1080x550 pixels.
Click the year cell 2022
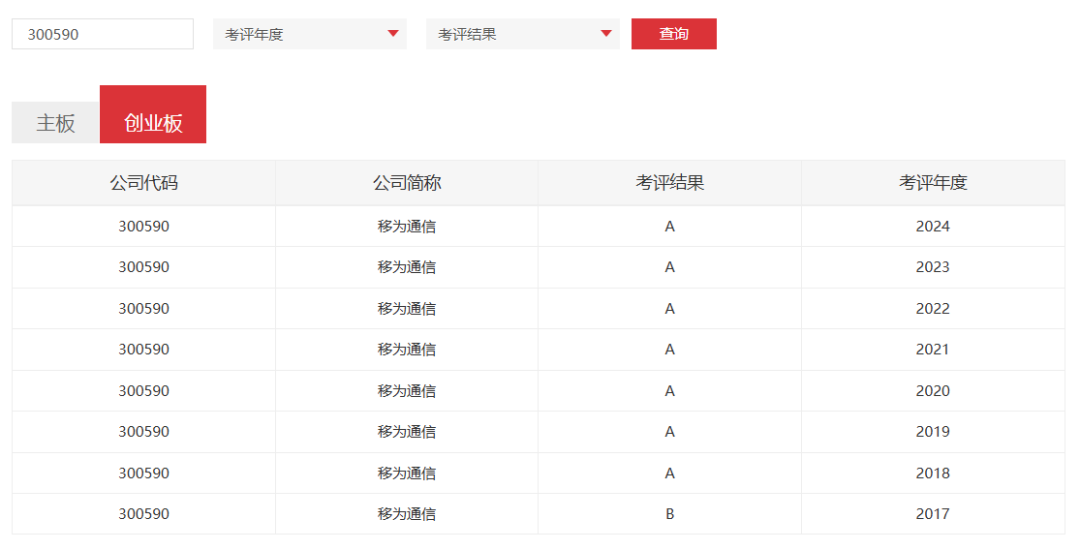[933, 308]
